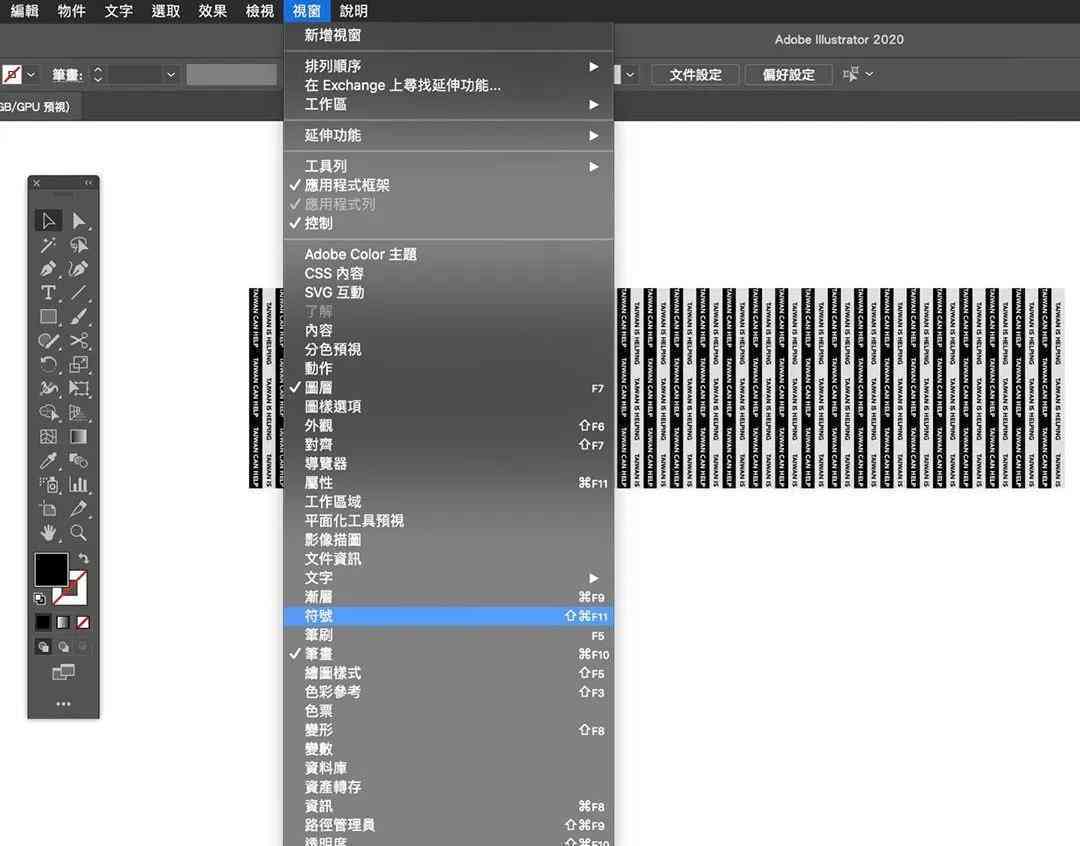Apply Gradient swatch below fill
Image resolution: width=1080 pixels, height=846 pixels.
coord(63,623)
